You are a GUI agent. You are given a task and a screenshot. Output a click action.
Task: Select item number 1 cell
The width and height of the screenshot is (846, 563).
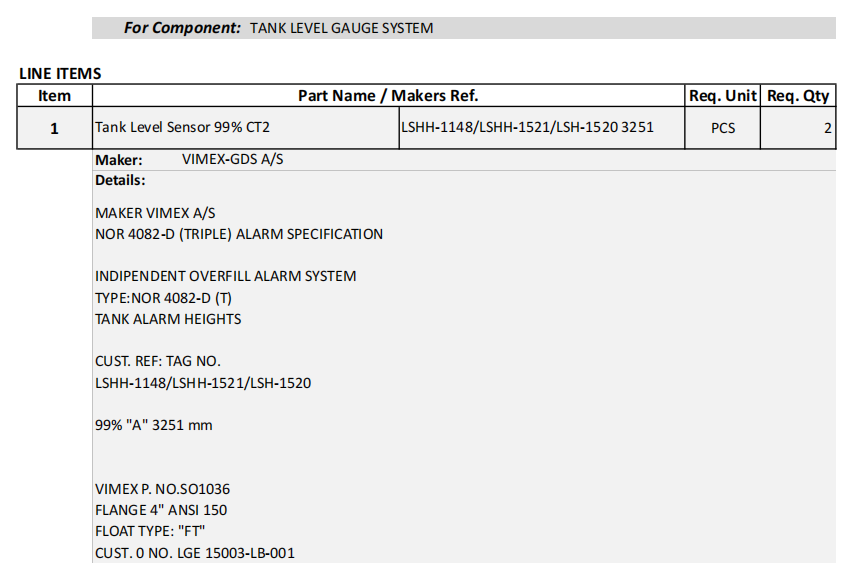pyautogui.click(x=54, y=128)
